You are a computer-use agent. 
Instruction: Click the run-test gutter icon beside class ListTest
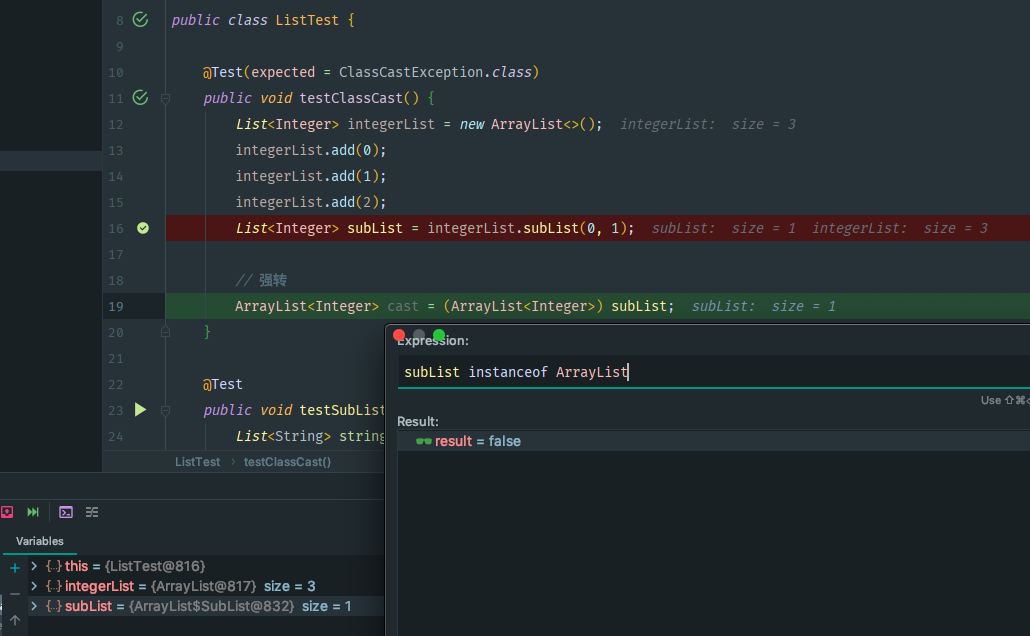[140, 19]
